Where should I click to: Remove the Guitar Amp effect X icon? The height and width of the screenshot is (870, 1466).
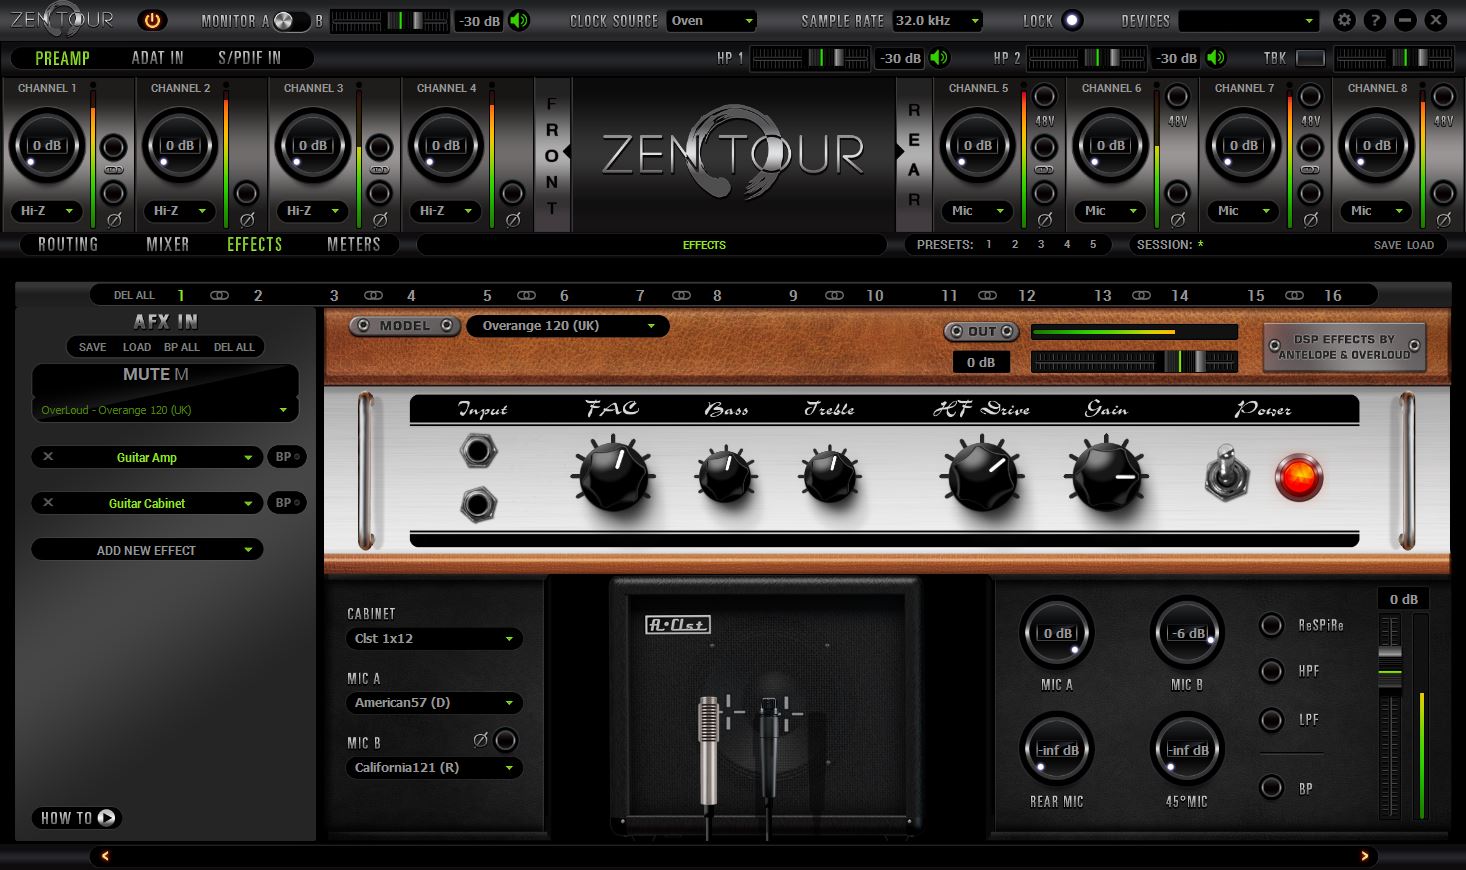coord(48,457)
